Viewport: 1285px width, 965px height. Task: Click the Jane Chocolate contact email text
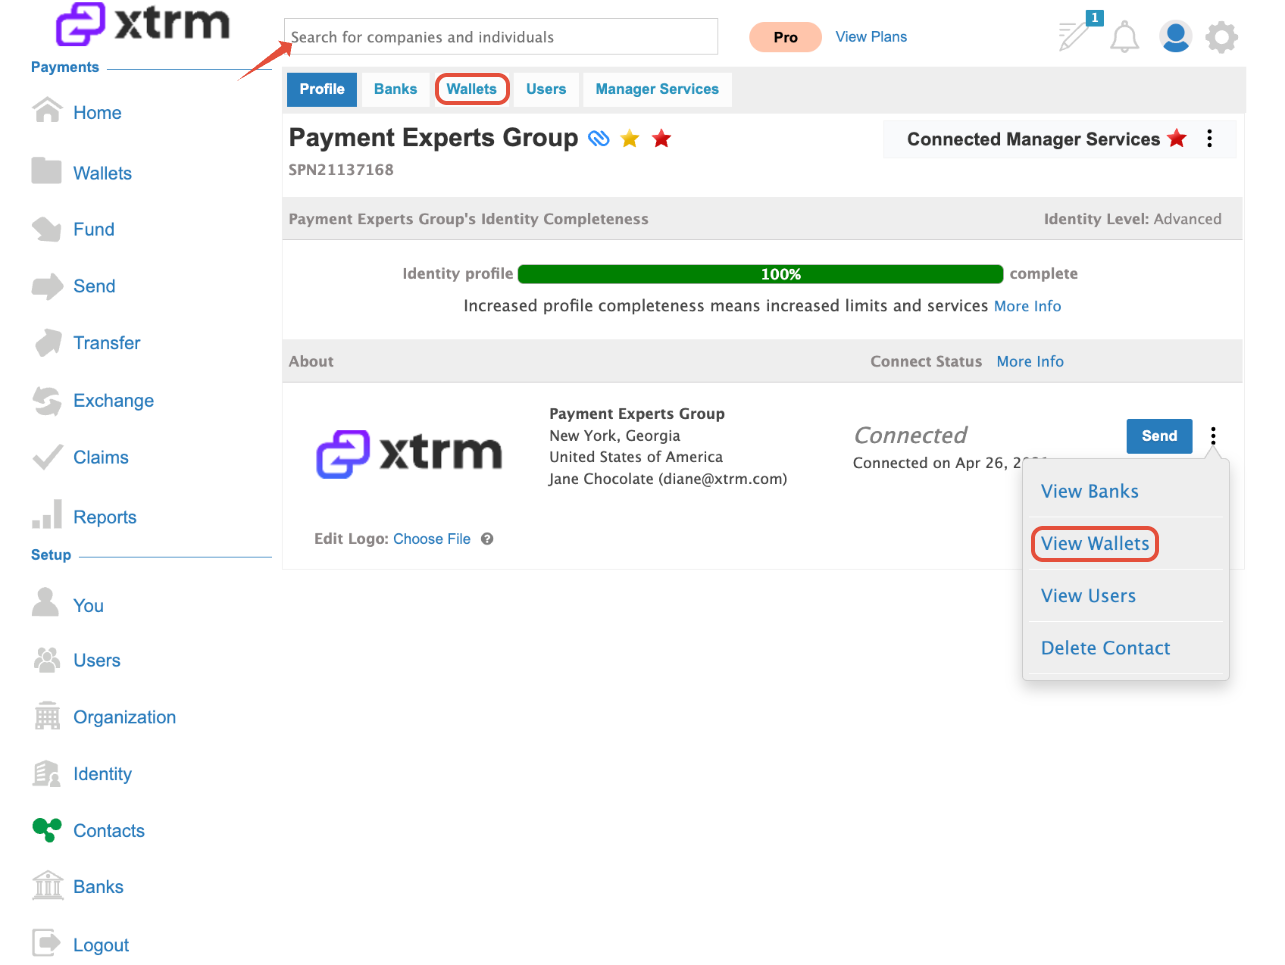(668, 479)
